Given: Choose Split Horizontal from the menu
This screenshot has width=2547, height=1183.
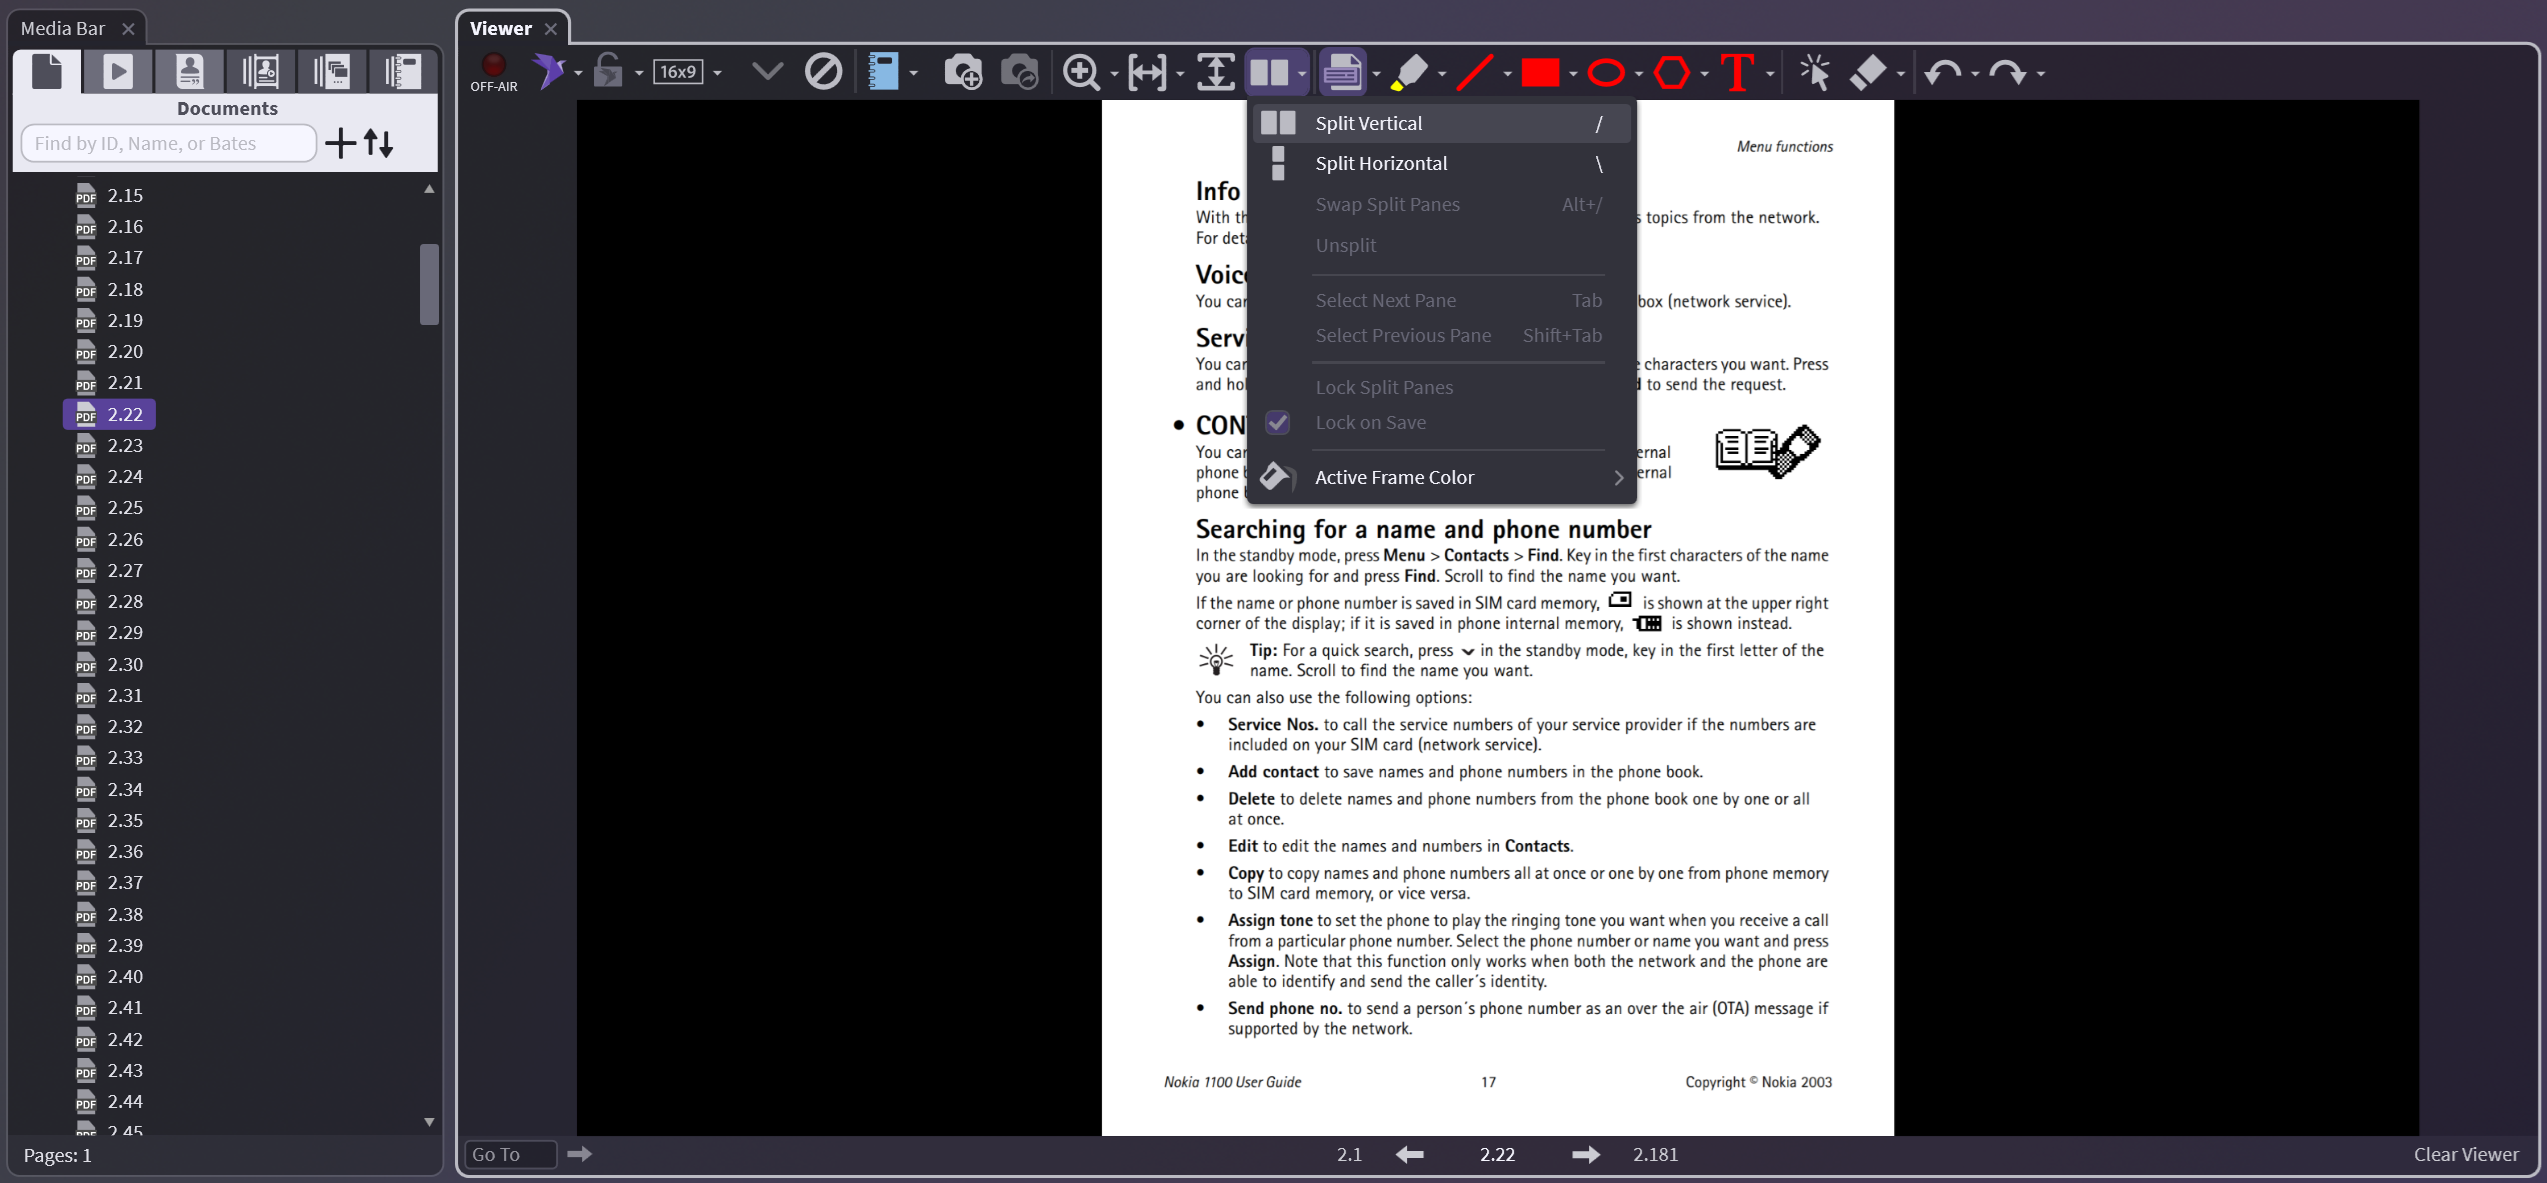Looking at the screenshot, I should click(1380, 164).
